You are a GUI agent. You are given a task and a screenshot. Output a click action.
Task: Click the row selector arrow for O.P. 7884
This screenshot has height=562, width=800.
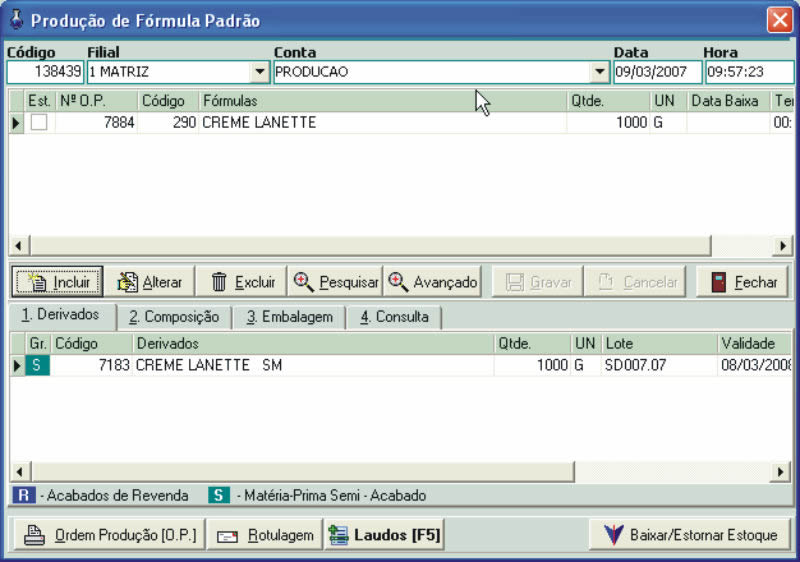coord(16,123)
